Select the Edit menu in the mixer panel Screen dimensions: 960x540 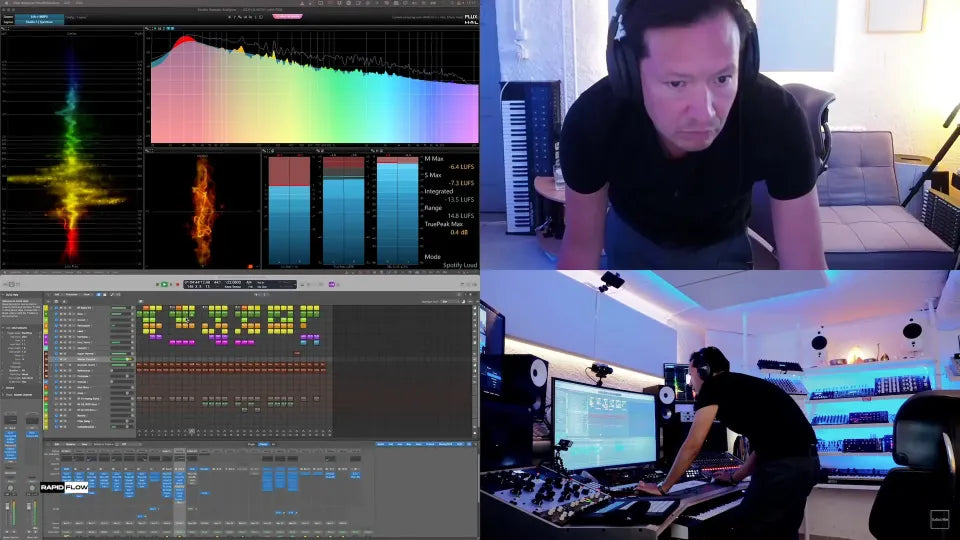click(56, 444)
